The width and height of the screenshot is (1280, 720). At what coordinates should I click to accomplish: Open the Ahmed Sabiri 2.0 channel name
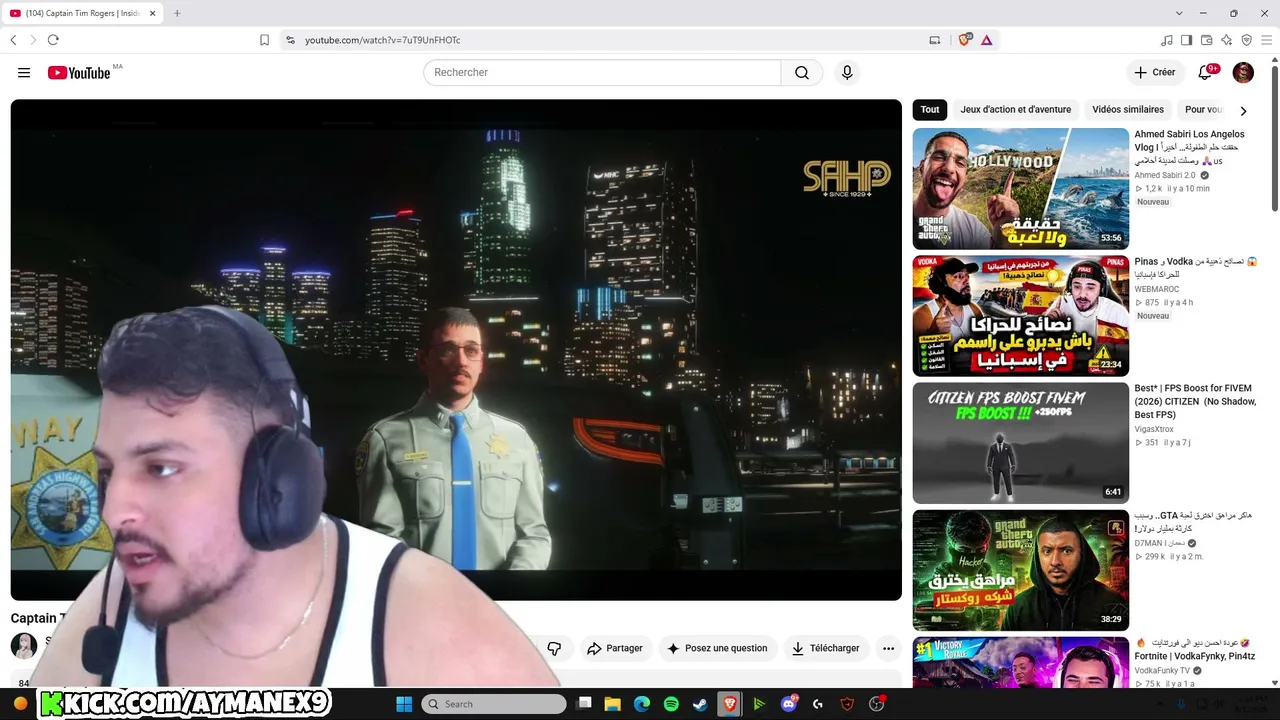[x=1165, y=175]
